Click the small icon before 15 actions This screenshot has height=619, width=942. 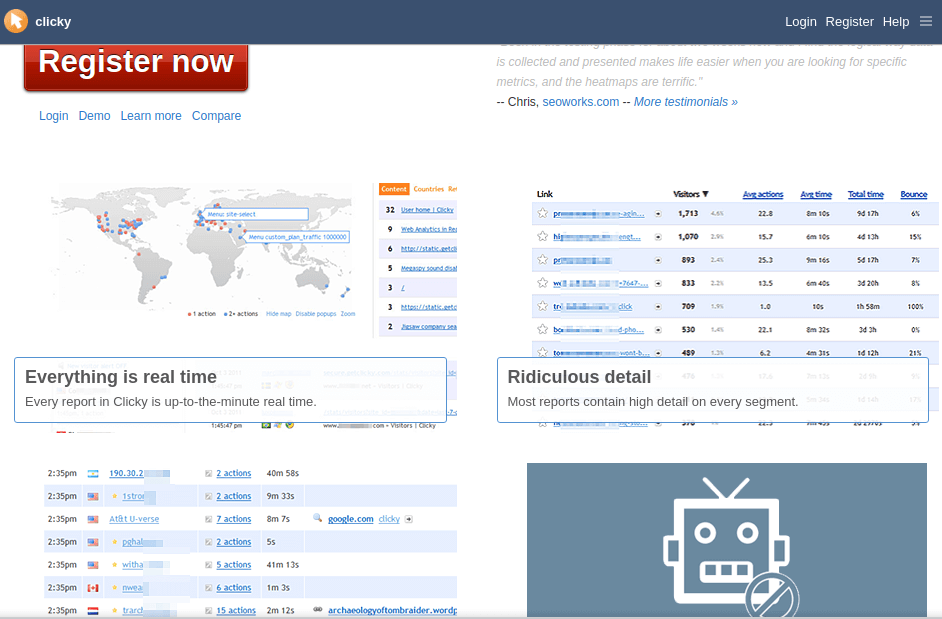coord(208,611)
